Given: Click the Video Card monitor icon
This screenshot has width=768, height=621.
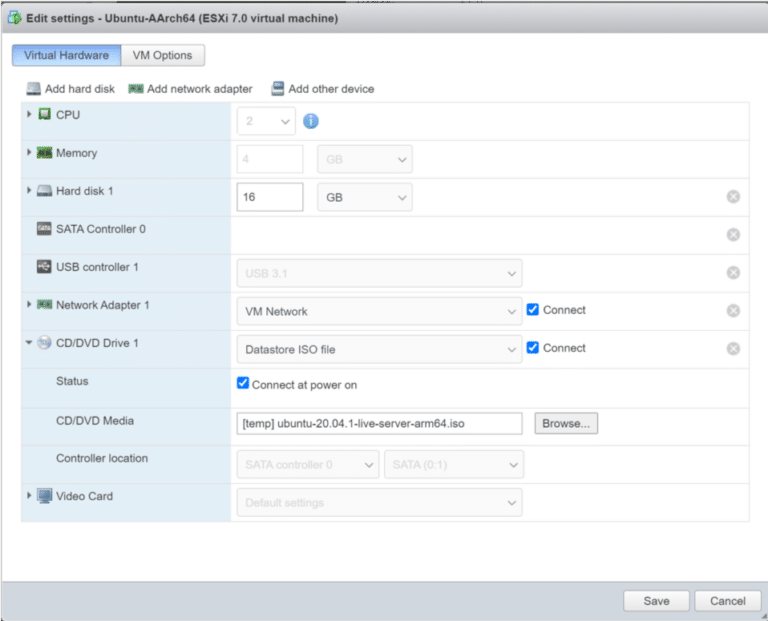Looking at the screenshot, I should pyautogui.click(x=45, y=496).
